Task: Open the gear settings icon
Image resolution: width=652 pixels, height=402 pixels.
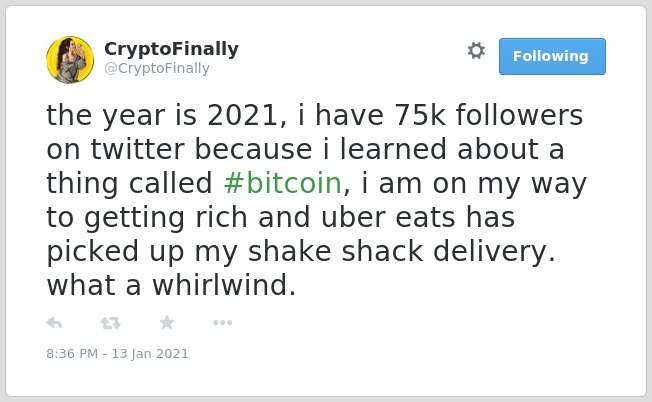Action: (x=476, y=51)
